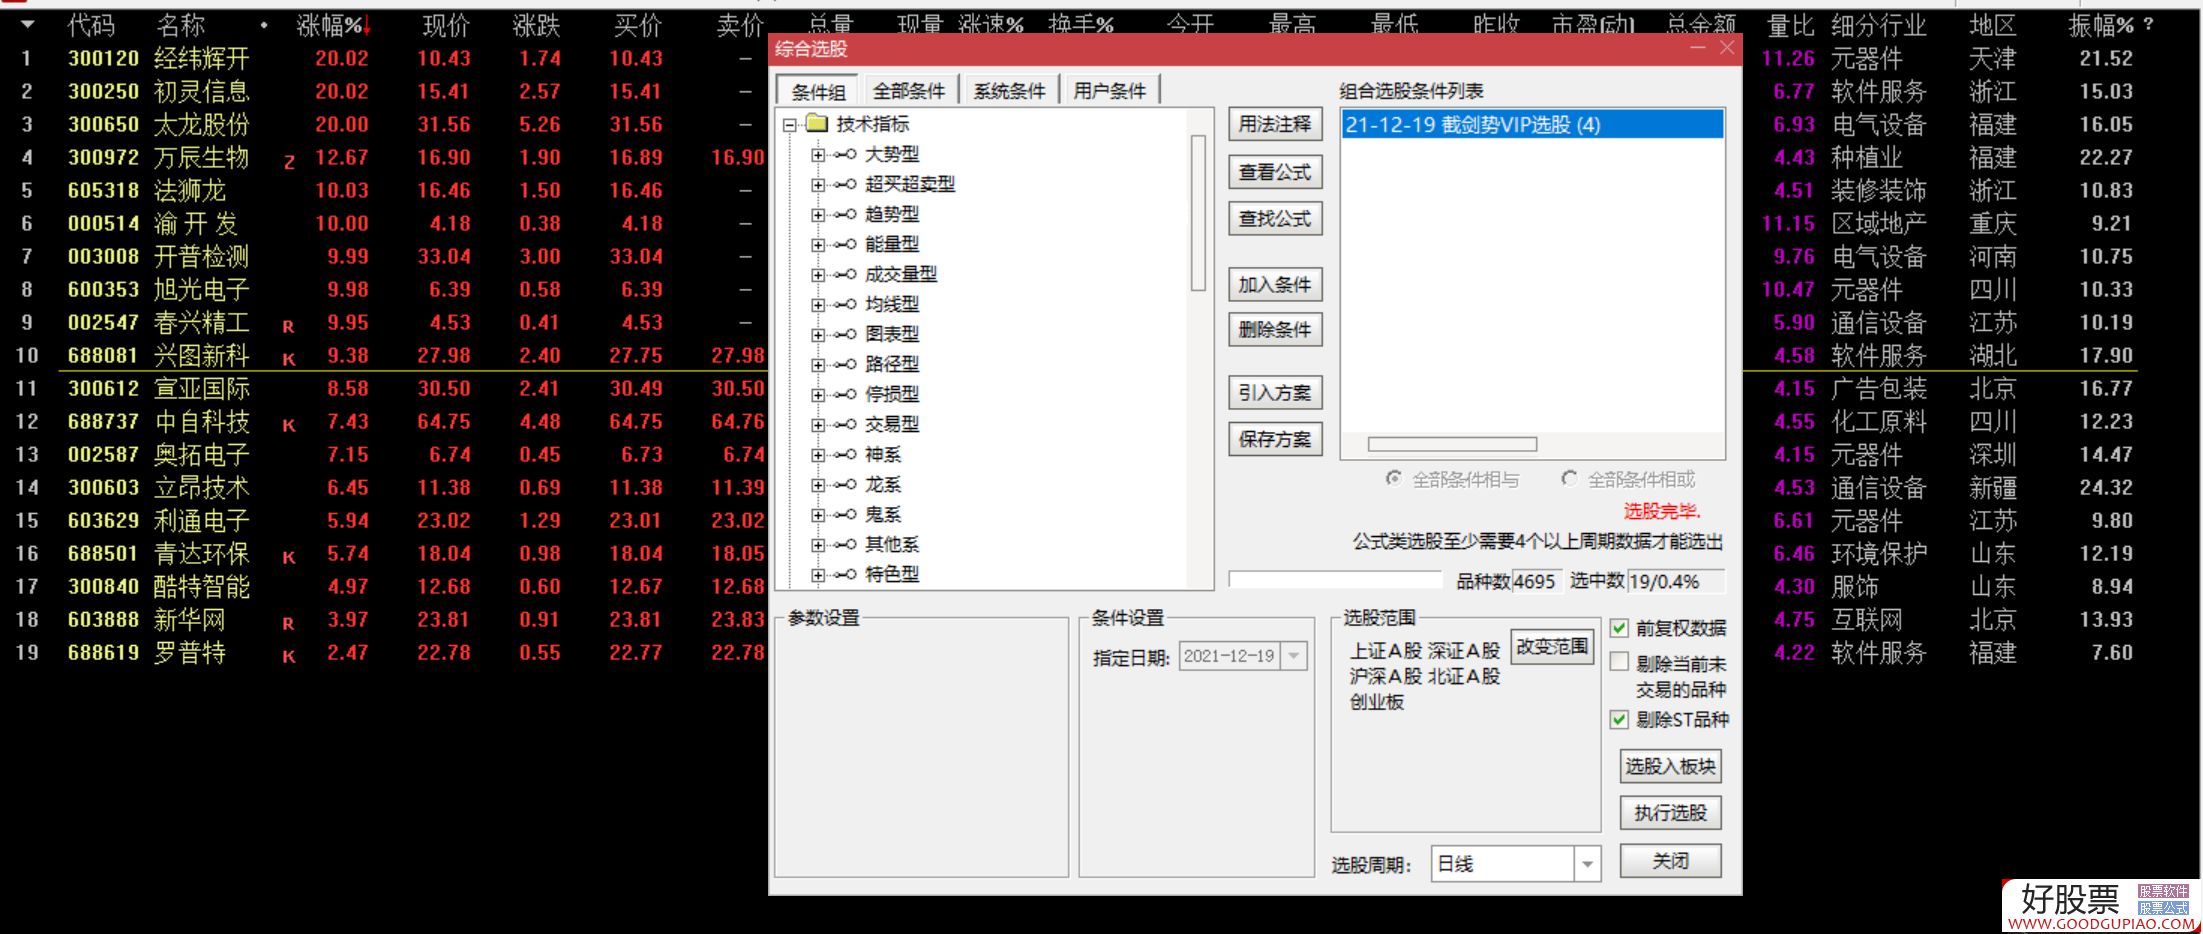Select the 路径型 tree item

[x=891, y=365]
